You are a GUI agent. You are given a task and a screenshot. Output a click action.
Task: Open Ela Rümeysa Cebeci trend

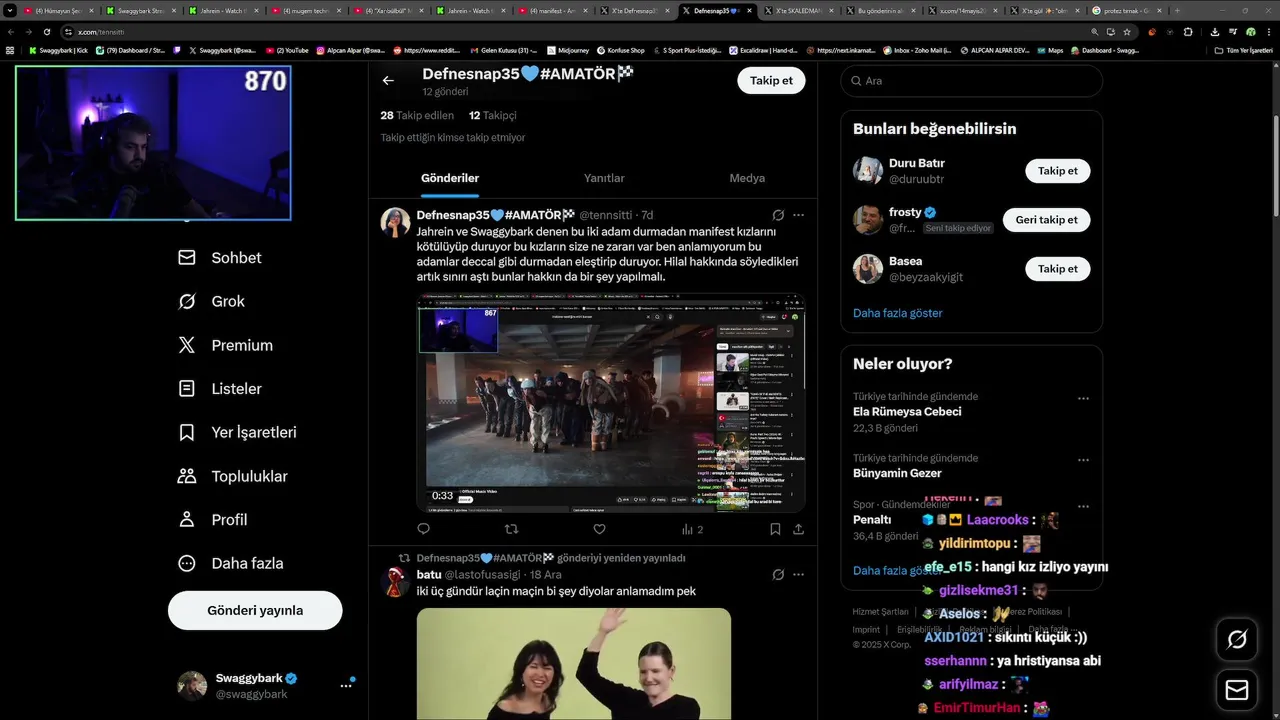pos(907,412)
